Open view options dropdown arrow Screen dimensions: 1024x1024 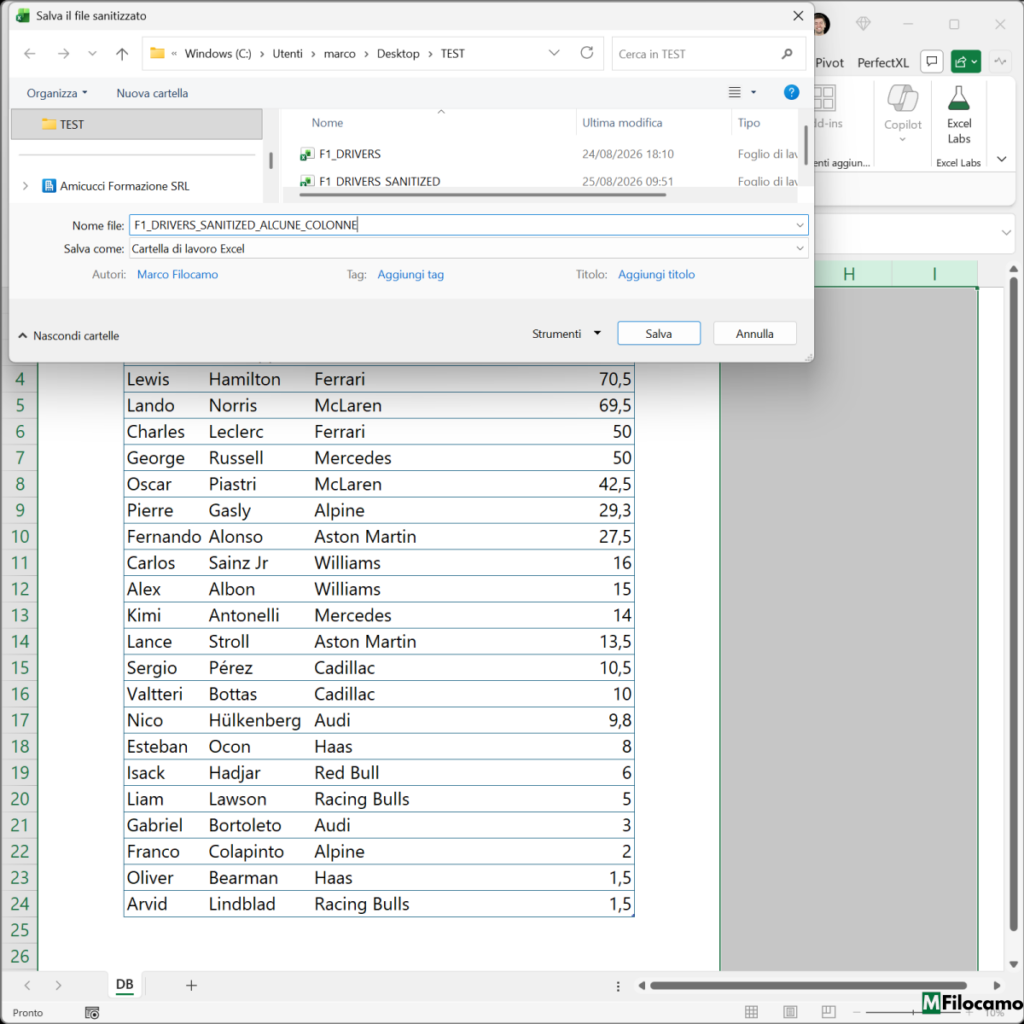point(754,93)
